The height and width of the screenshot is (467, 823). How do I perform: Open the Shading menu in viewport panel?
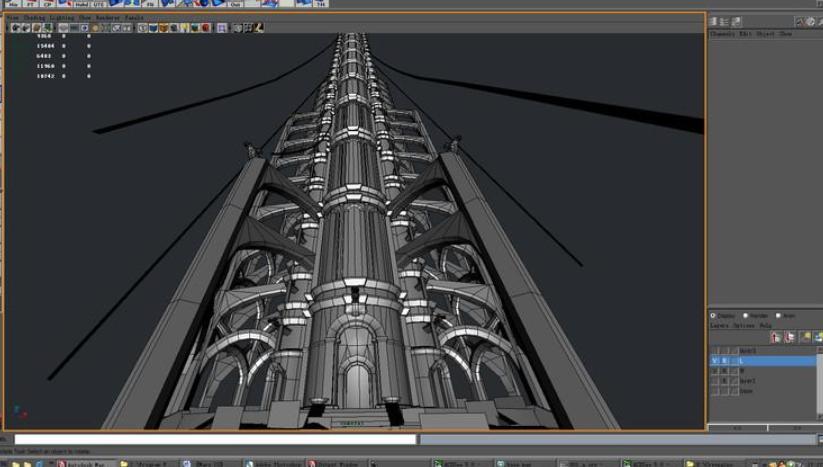tap(34, 18)
